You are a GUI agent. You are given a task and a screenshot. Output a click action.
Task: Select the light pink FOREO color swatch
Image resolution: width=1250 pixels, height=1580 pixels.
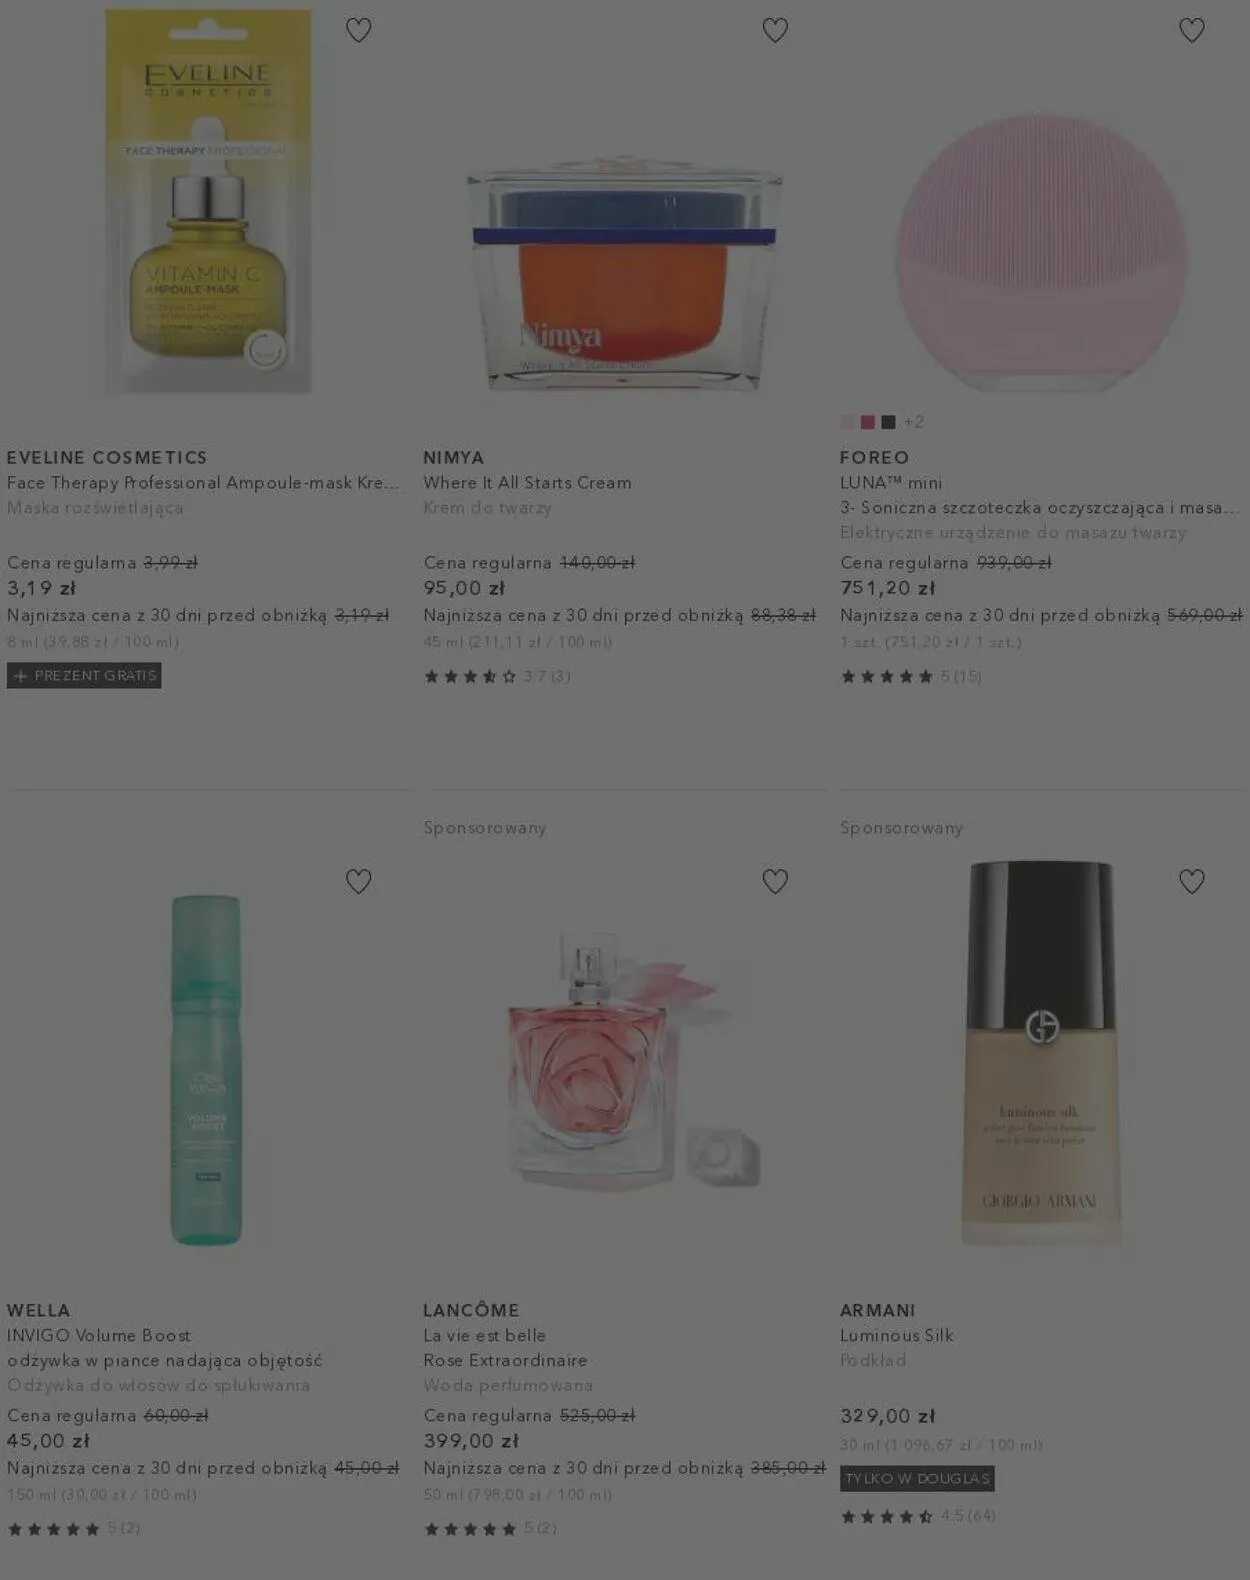847,422
